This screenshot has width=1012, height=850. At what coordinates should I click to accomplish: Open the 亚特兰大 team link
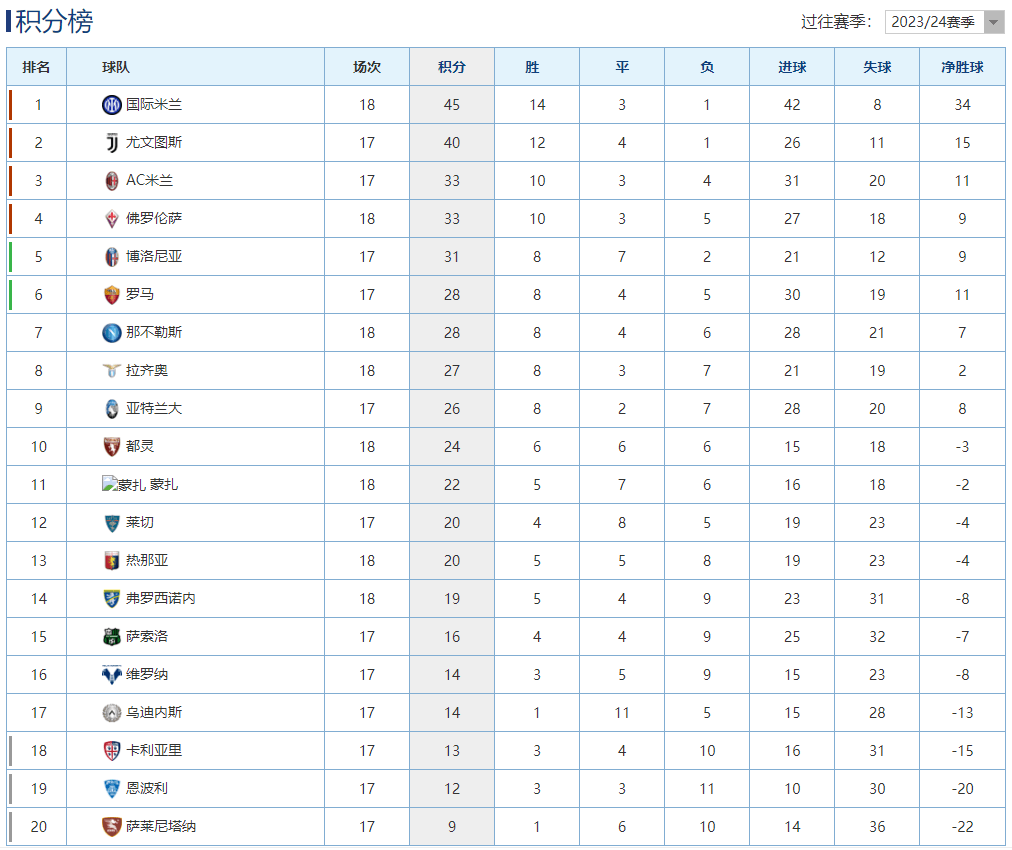154,409
